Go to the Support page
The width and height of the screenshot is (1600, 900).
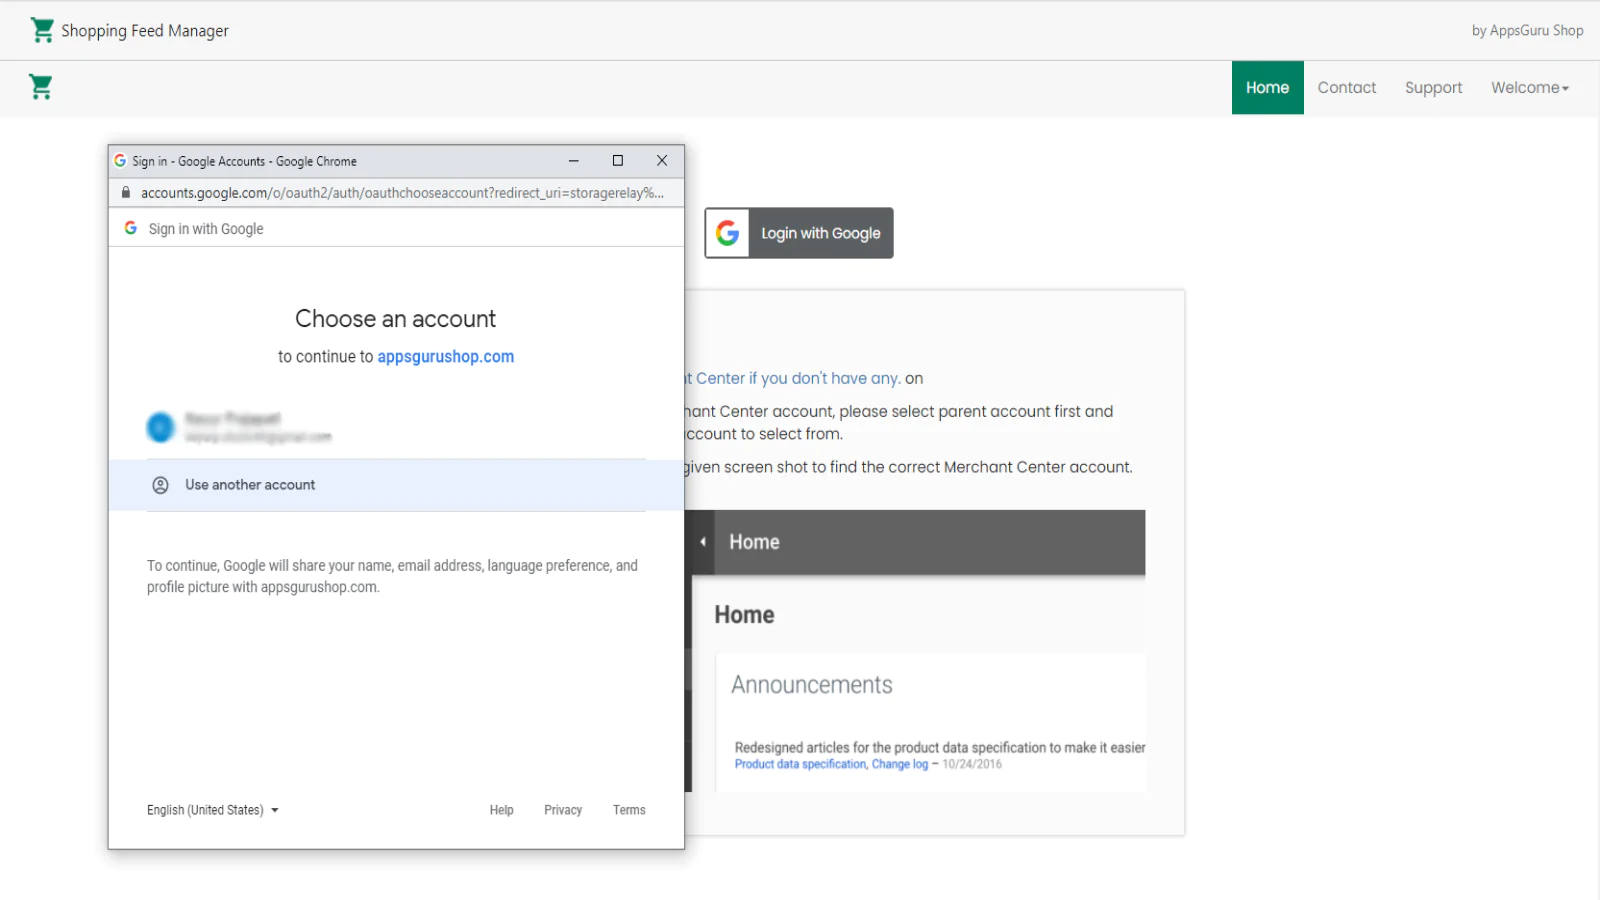1433,88
